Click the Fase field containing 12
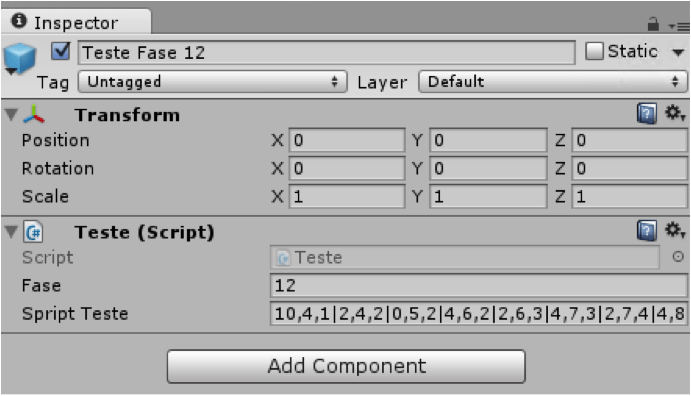Screen dimensions: 691x396 (479, 285)
